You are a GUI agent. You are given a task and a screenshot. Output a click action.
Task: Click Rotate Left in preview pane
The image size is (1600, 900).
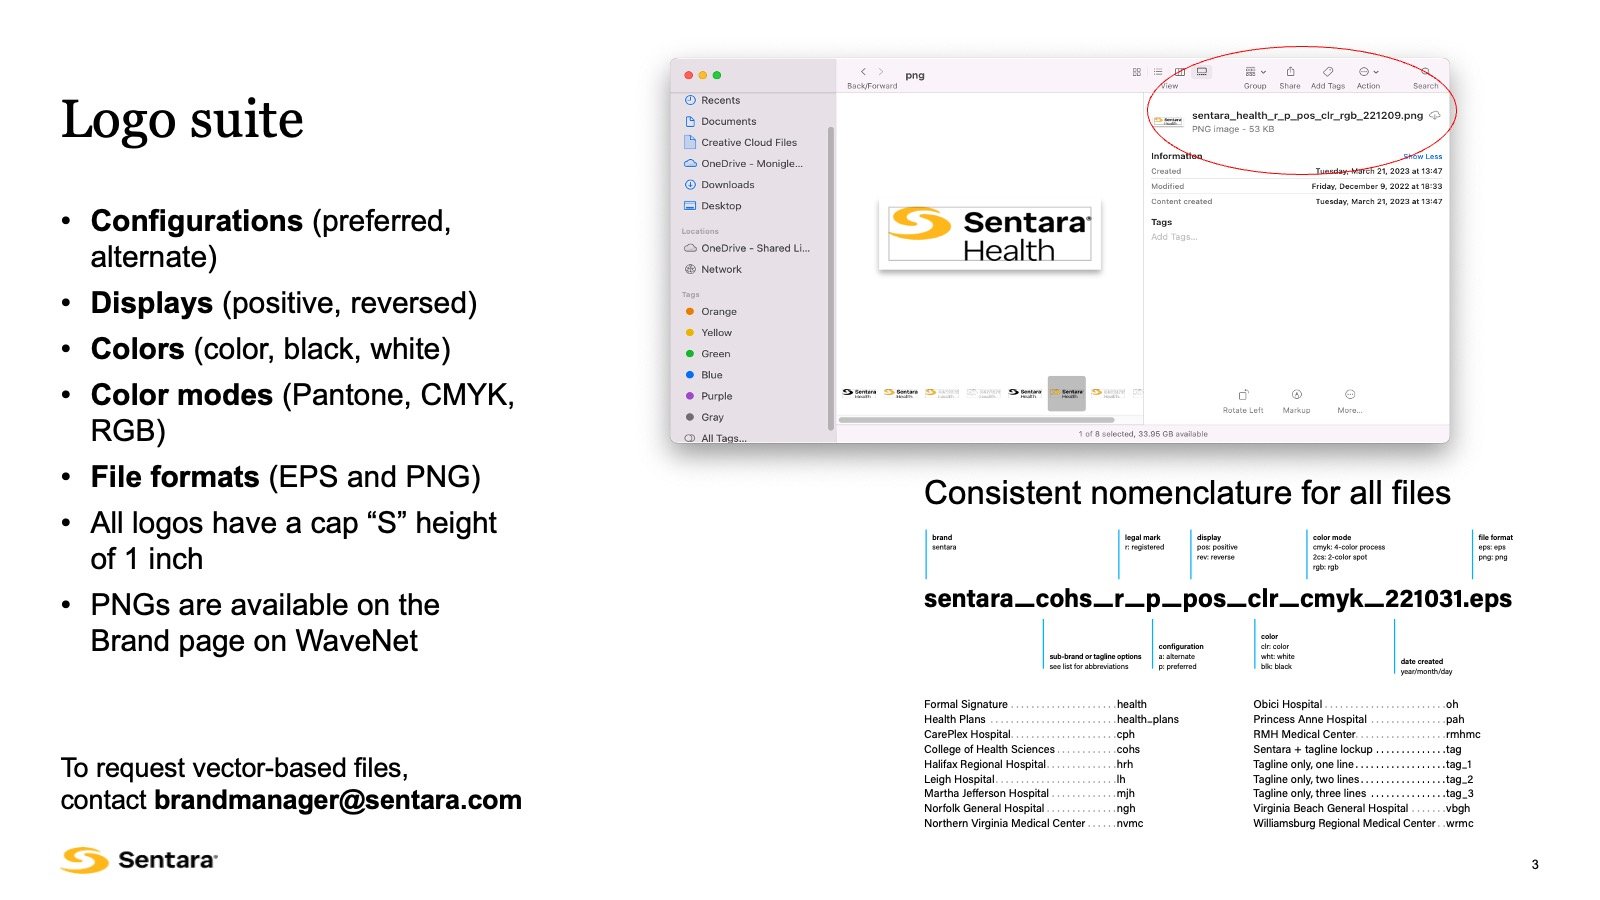pyautogui.click(x=1243, y=400)
